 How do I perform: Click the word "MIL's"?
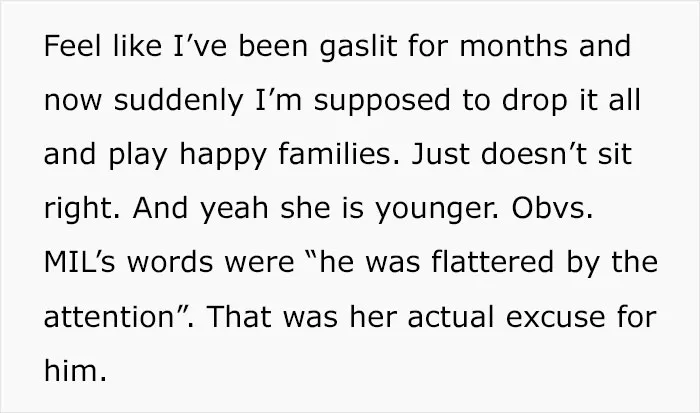79,262
